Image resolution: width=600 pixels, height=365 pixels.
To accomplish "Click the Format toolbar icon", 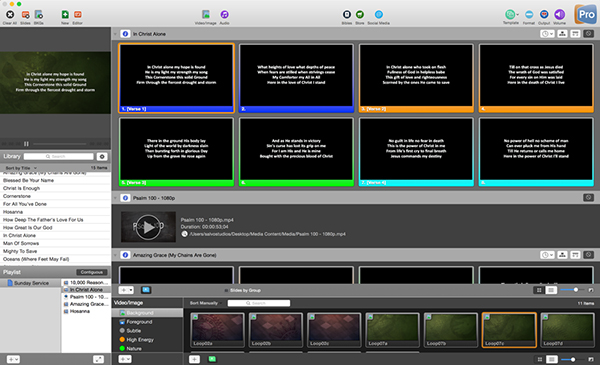I will tap(529, 15).
